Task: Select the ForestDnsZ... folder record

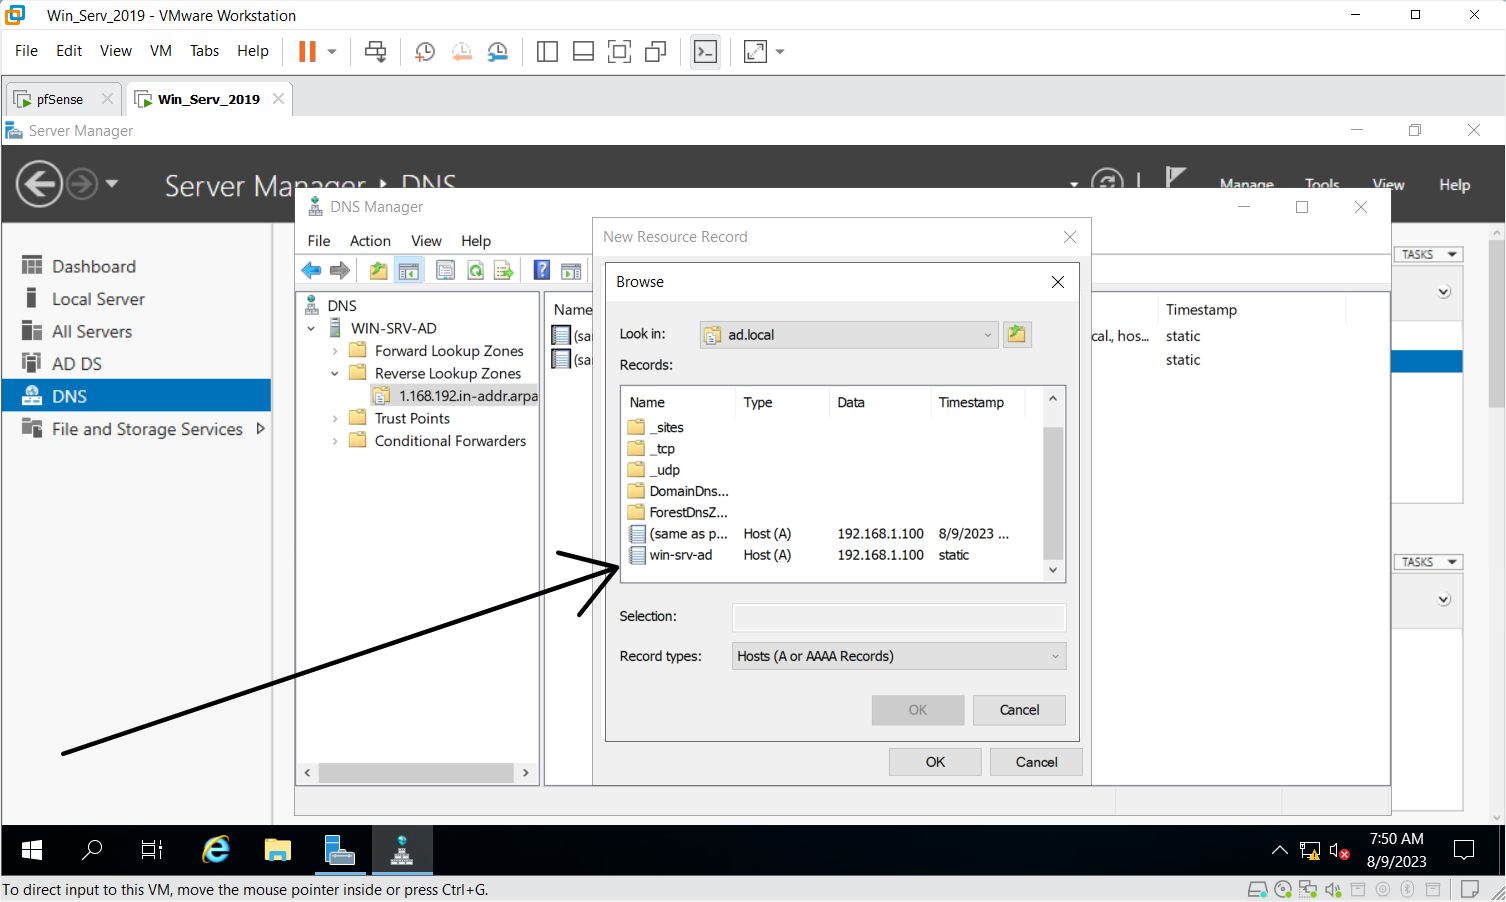Action: [x=688, y=512]
